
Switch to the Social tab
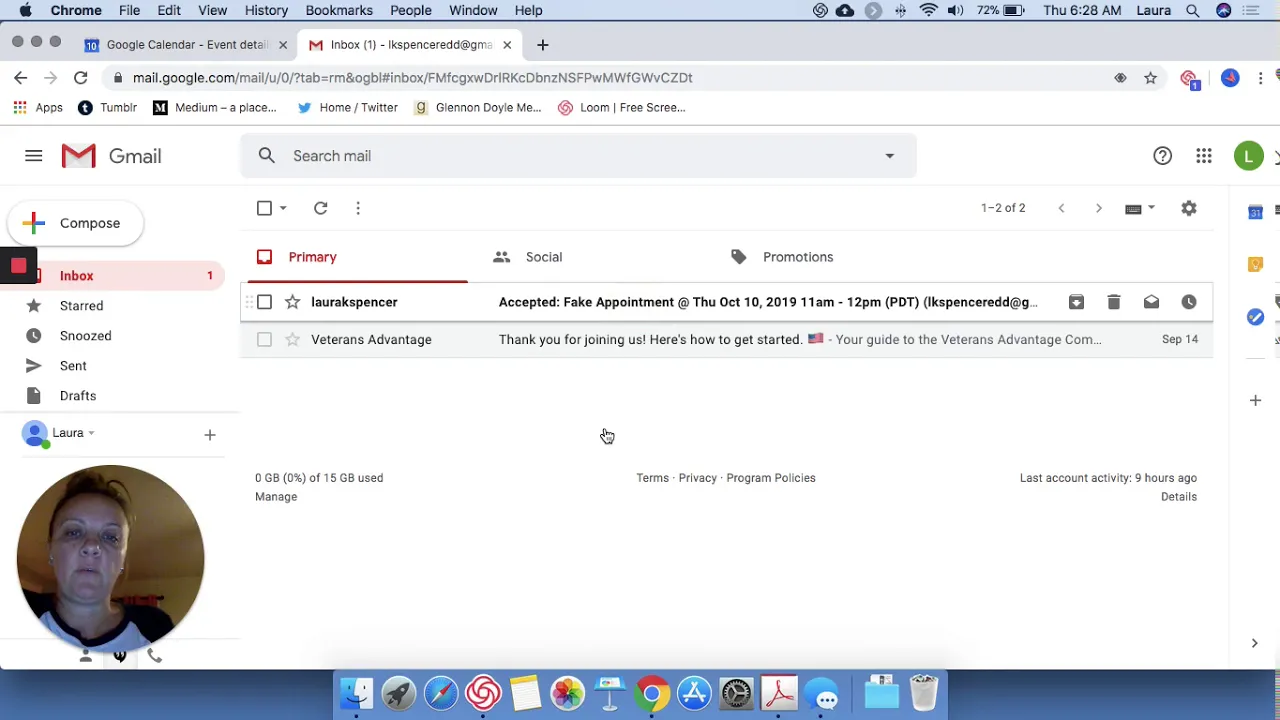594,257
